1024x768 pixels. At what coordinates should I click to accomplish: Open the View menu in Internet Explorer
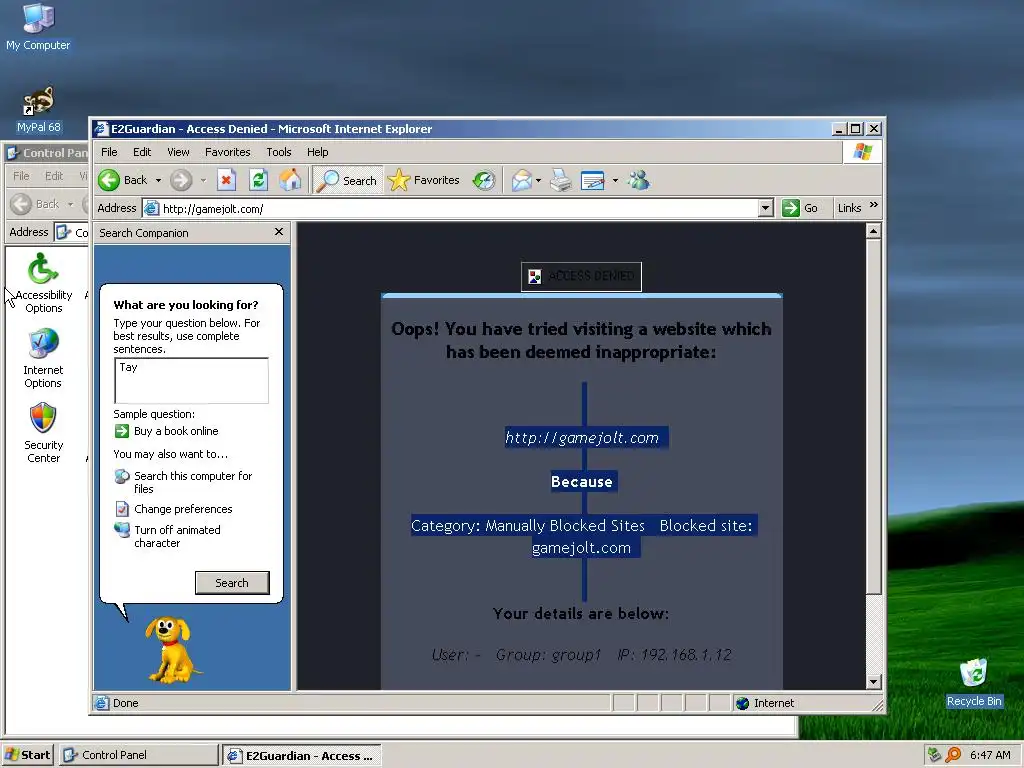coord(178,152)
